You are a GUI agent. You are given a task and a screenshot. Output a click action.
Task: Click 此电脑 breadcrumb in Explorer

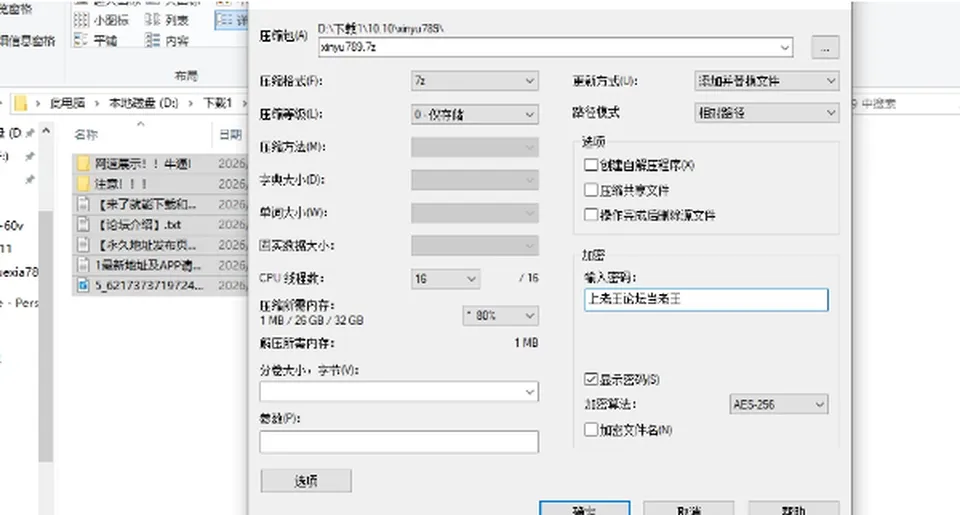coord(67,103)
